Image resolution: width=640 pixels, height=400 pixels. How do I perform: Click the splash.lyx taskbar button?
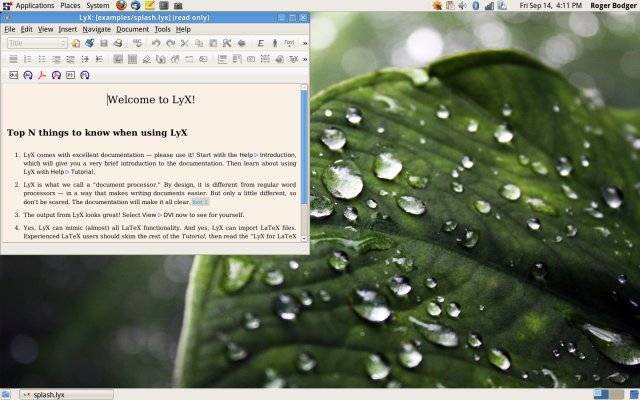[x=67, y=395]
